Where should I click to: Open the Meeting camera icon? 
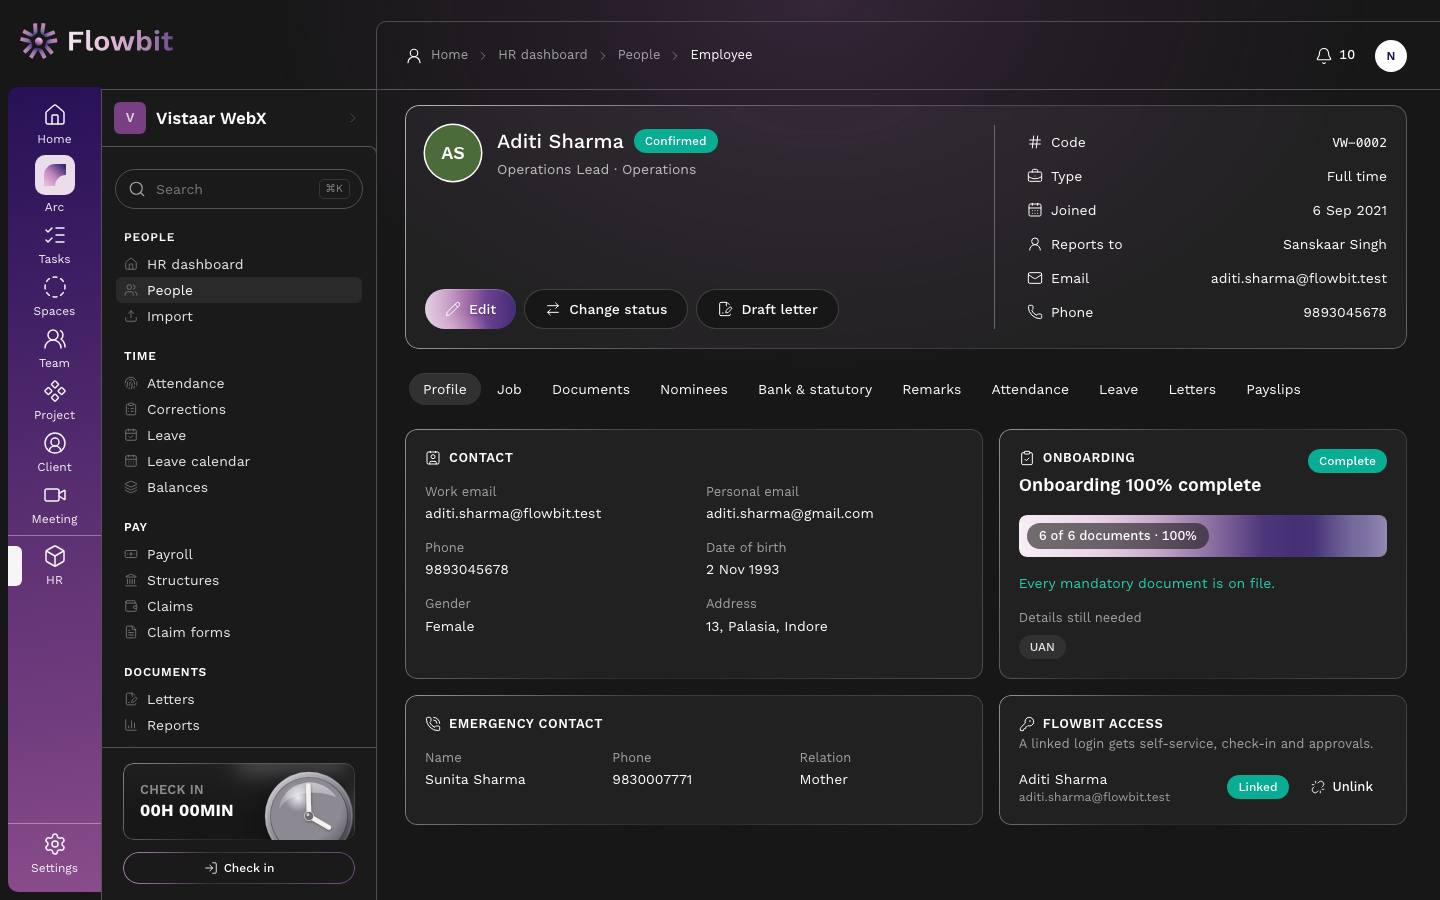point(55,505)
